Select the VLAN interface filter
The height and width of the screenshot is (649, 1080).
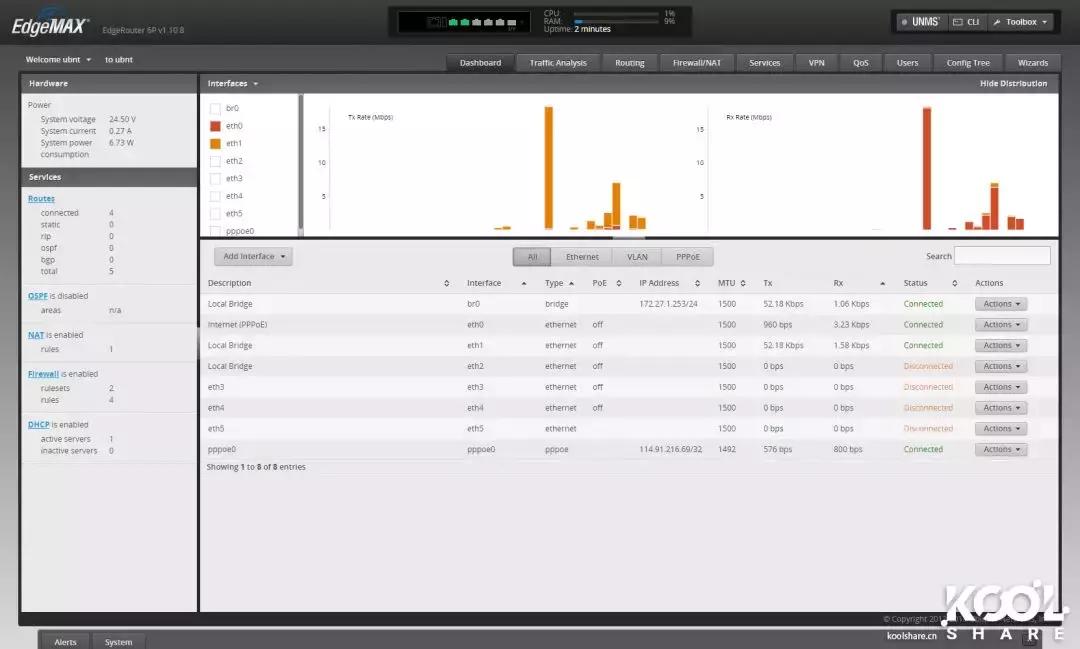(637, 257)
